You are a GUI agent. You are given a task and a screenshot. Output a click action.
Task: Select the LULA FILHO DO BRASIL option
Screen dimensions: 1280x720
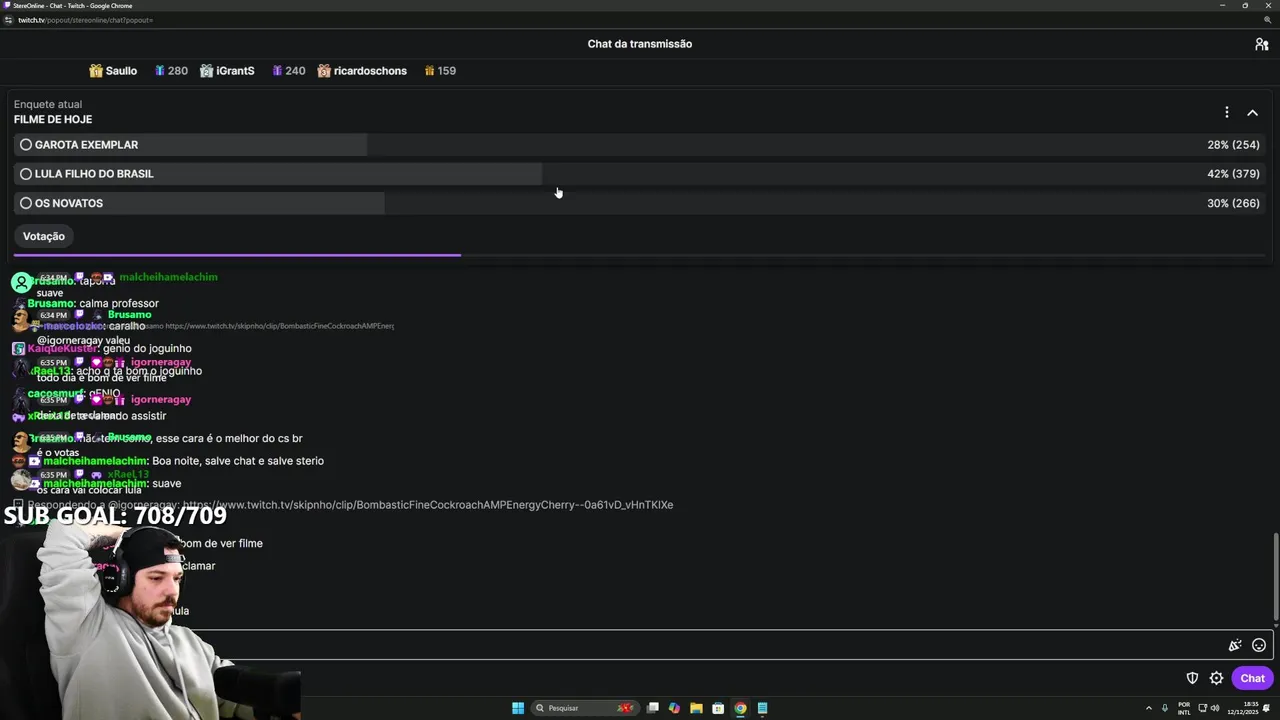pos(642,174)
